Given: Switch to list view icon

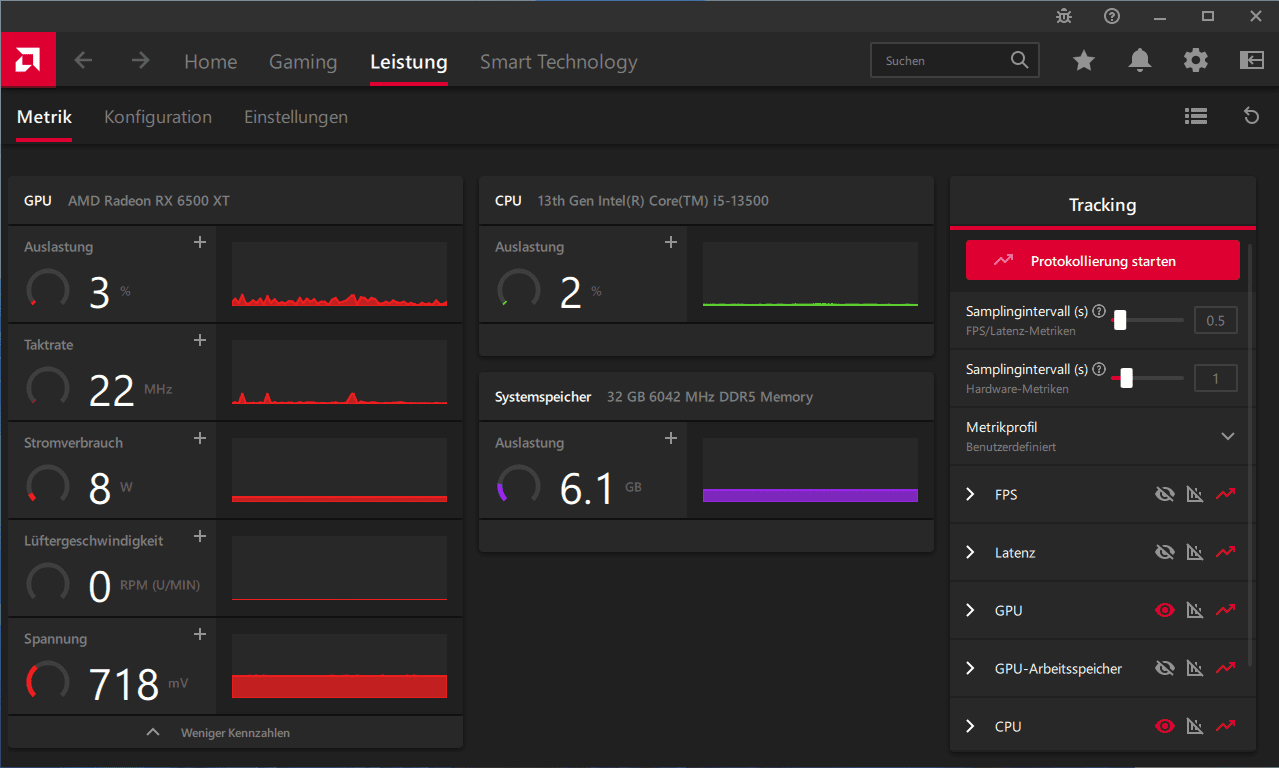Looking at the screenshot, I should pos(1196,116).
